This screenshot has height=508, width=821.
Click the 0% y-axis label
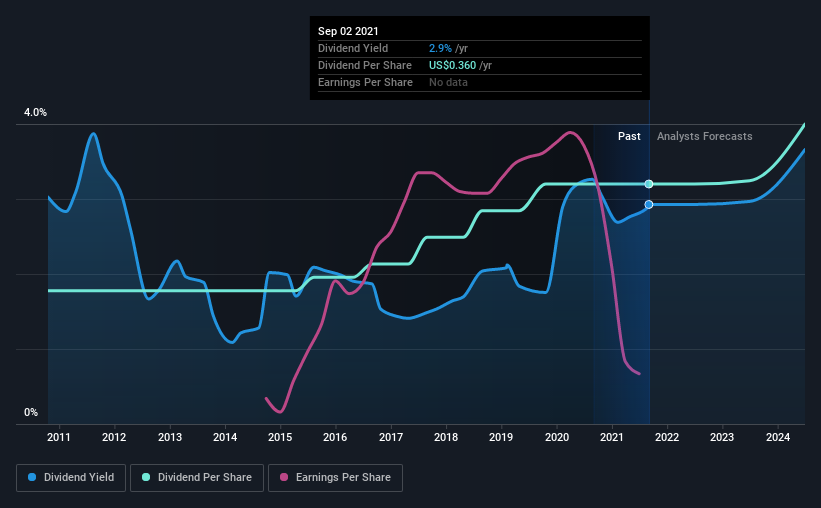(31, 413)
